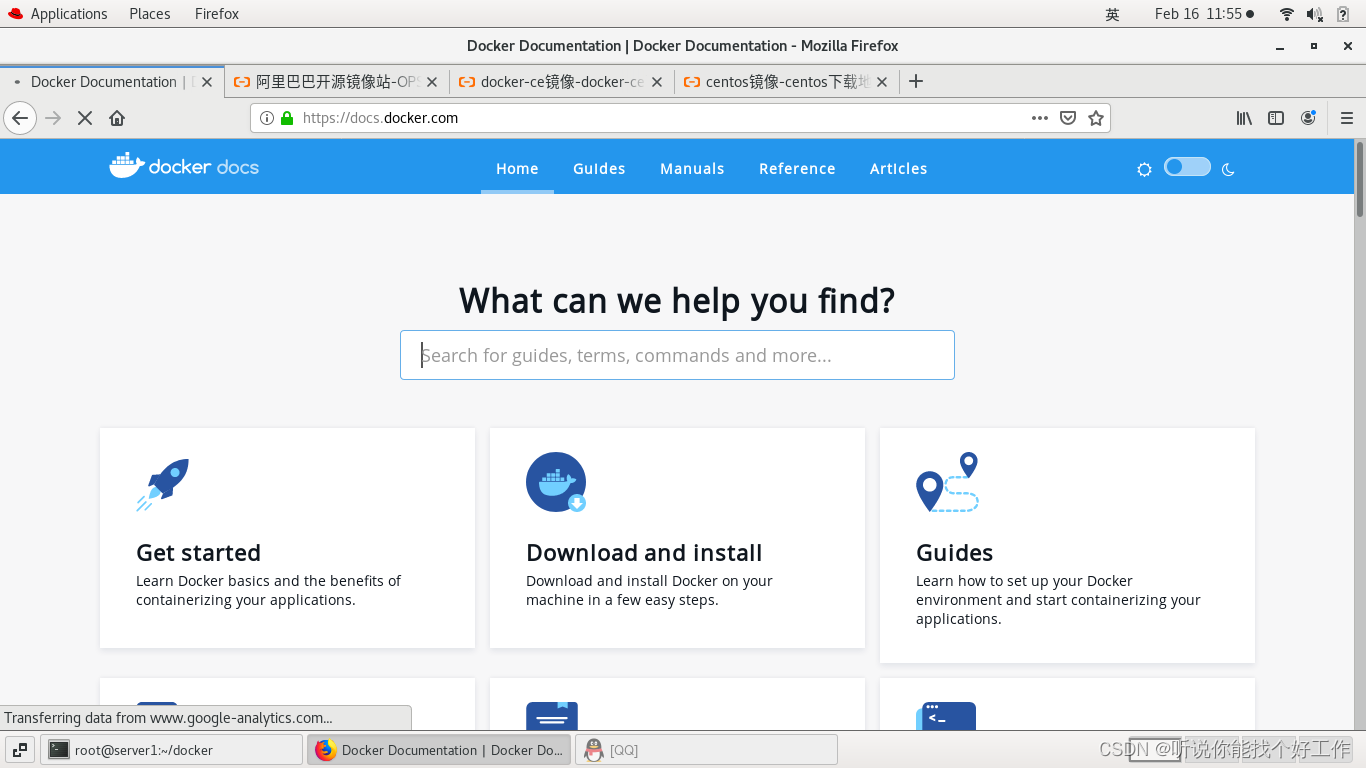
Task: Open the Wi-Fi network indicator
Action: [1287, 14]
